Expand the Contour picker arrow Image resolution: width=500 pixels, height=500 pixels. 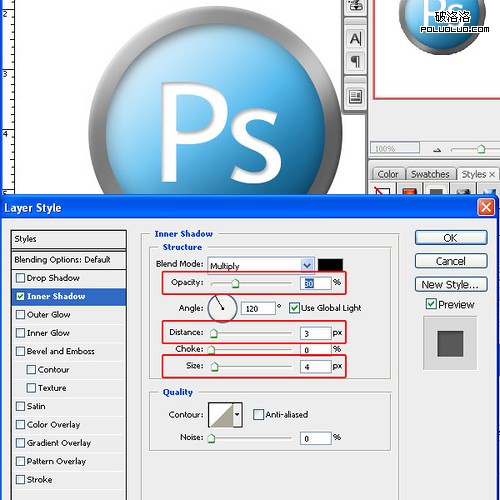coord(237,414)
